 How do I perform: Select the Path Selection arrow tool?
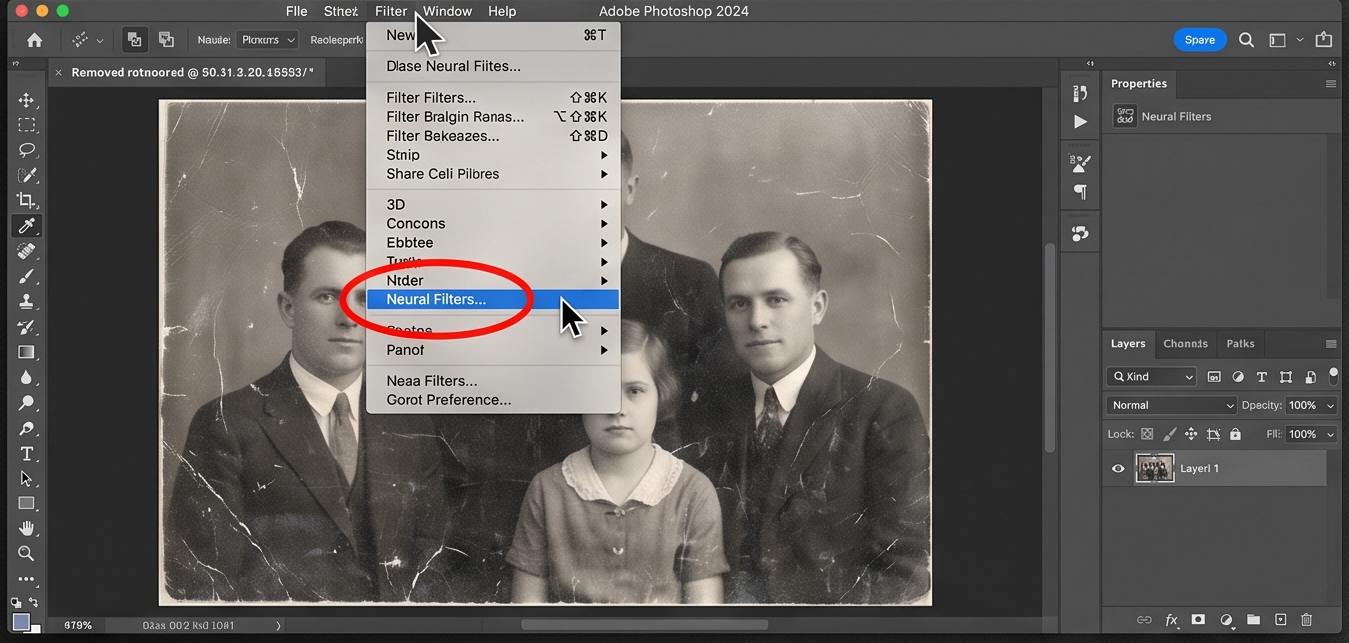26,478
